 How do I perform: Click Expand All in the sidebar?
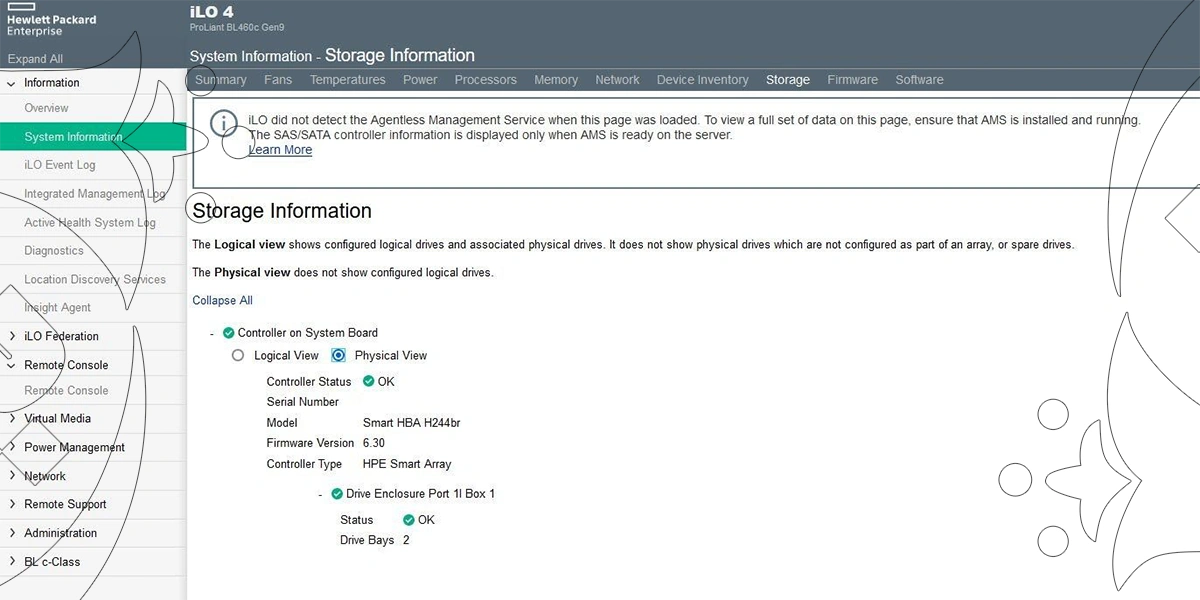35,59
